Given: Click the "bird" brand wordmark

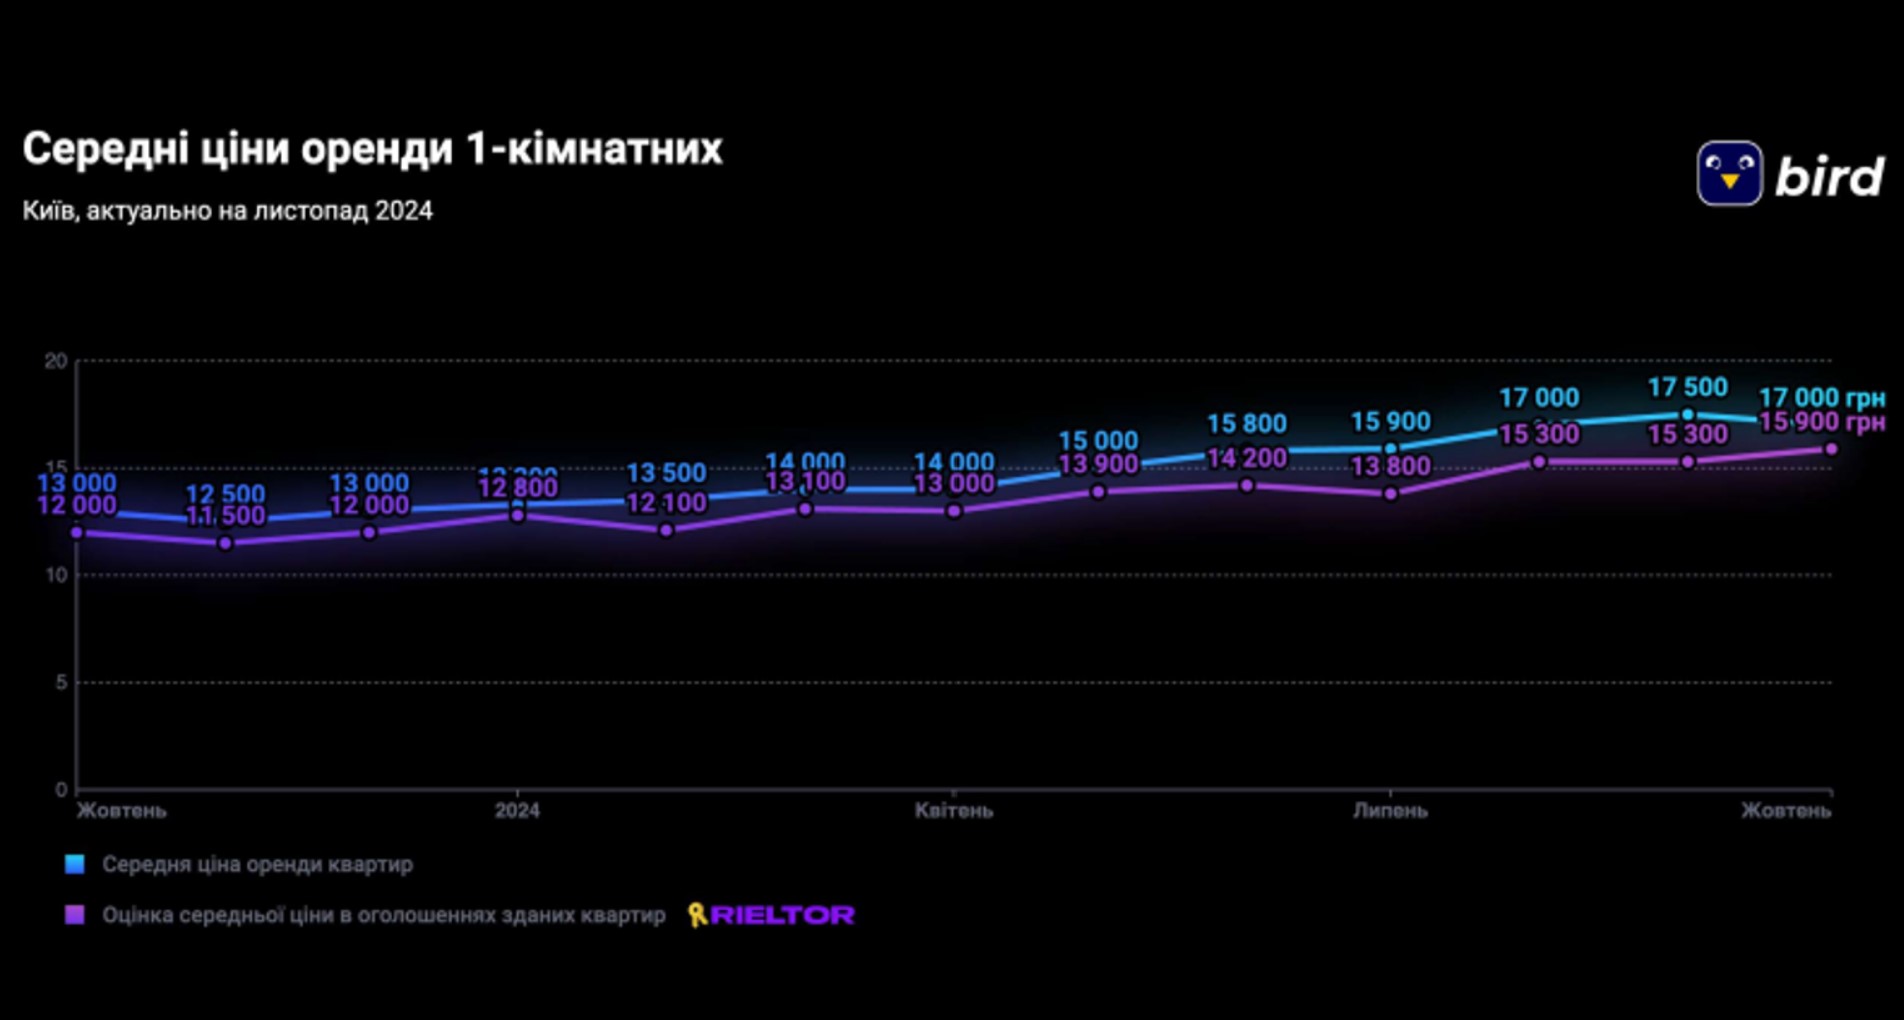Looking at the screenshot, I should pos(1829,176).
